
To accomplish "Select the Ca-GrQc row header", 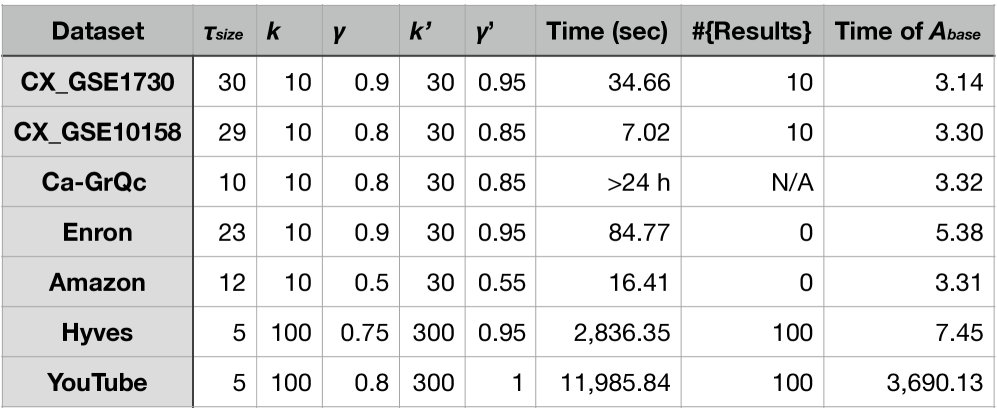I will click(98, 182).
